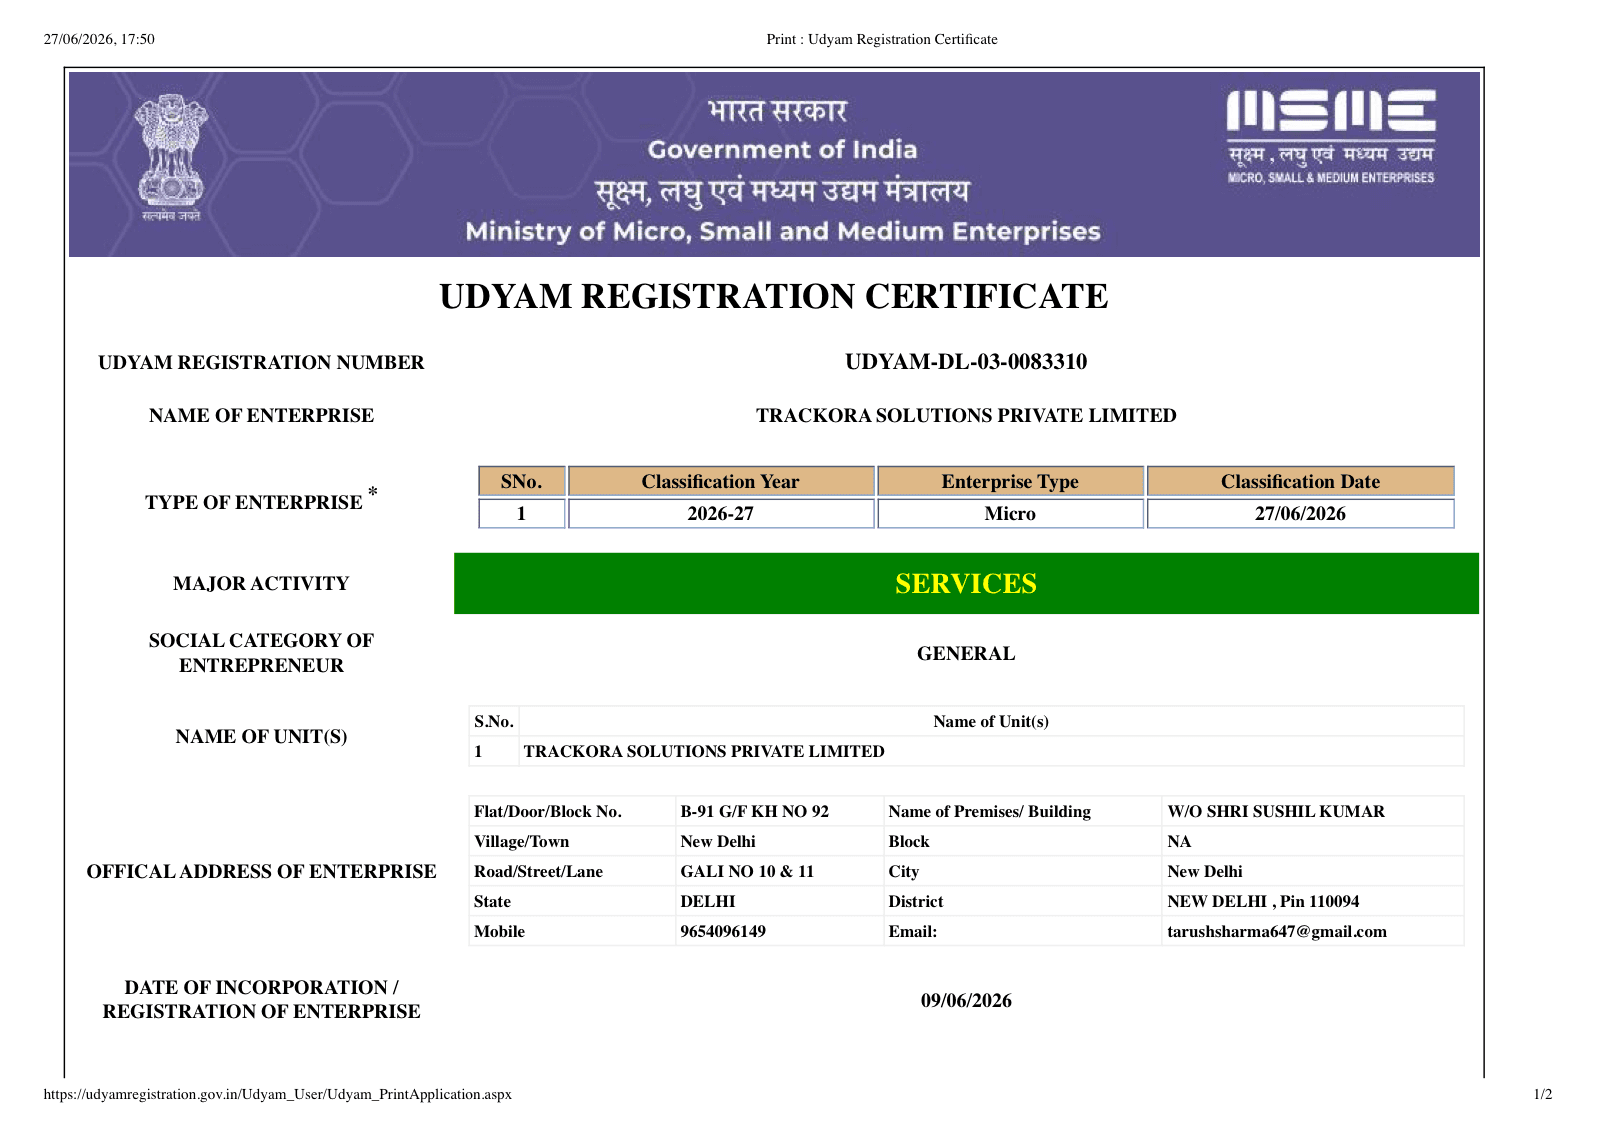The height and width of the screenshot is (1130, 1600).
Task: Click the page number 1/2
Action: pyautogui.click(x=1543, y=1094)
